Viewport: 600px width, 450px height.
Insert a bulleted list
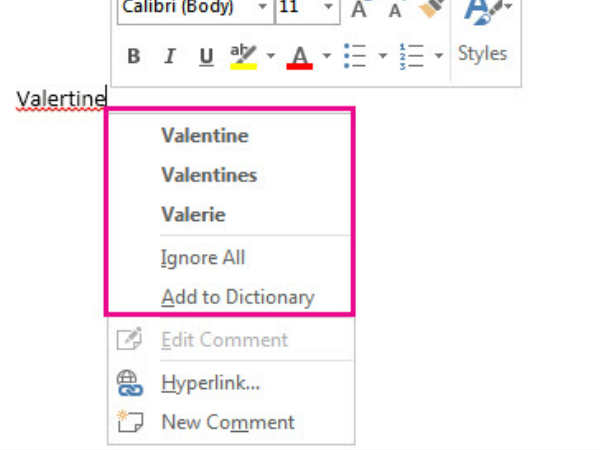[354, 56]
